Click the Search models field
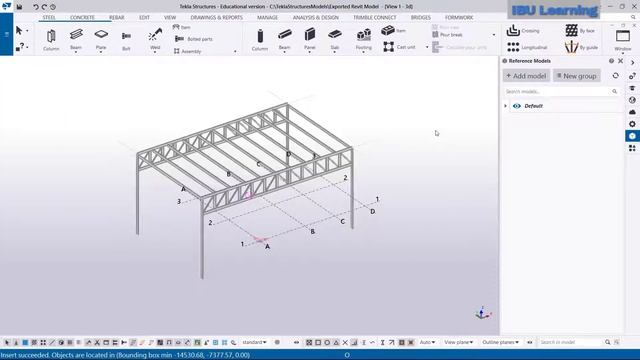Screen dimensions: 640x360 (x=561, y=91)
